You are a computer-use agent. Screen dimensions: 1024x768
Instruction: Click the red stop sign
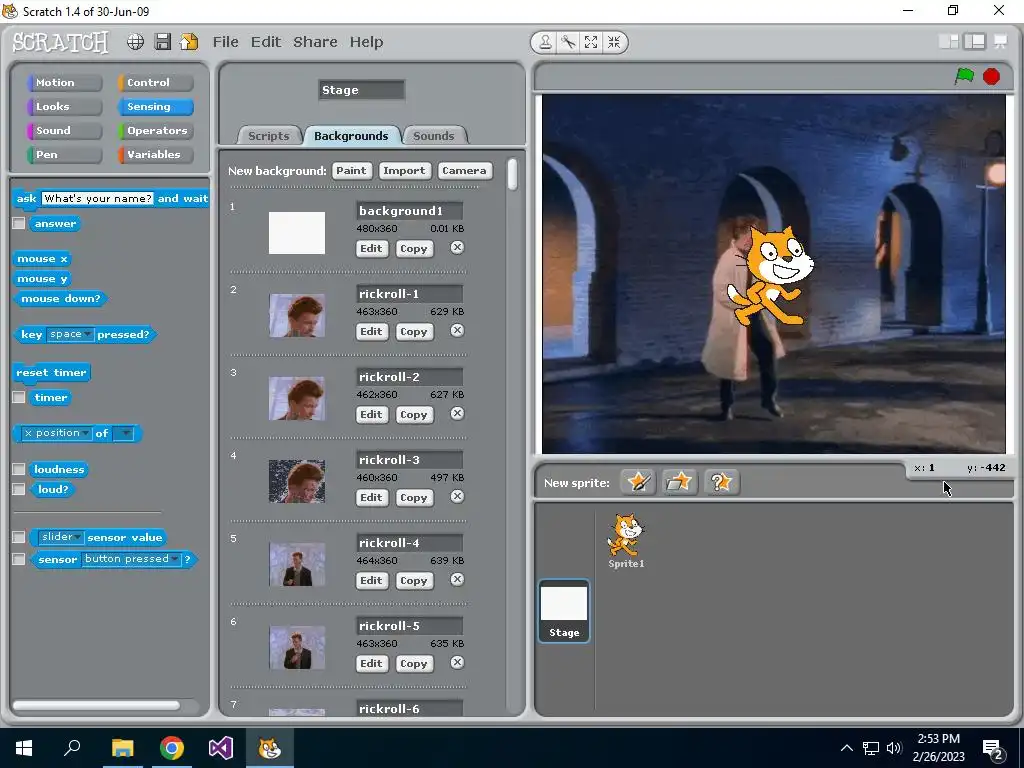click(991, 76)
